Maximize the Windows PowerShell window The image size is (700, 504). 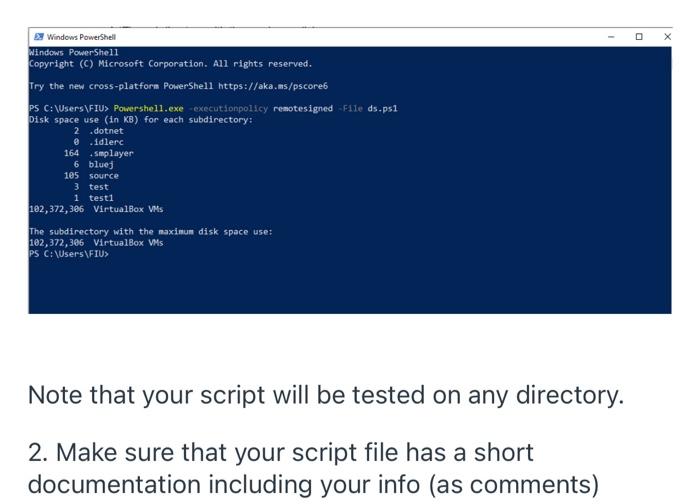pos(639,36)
